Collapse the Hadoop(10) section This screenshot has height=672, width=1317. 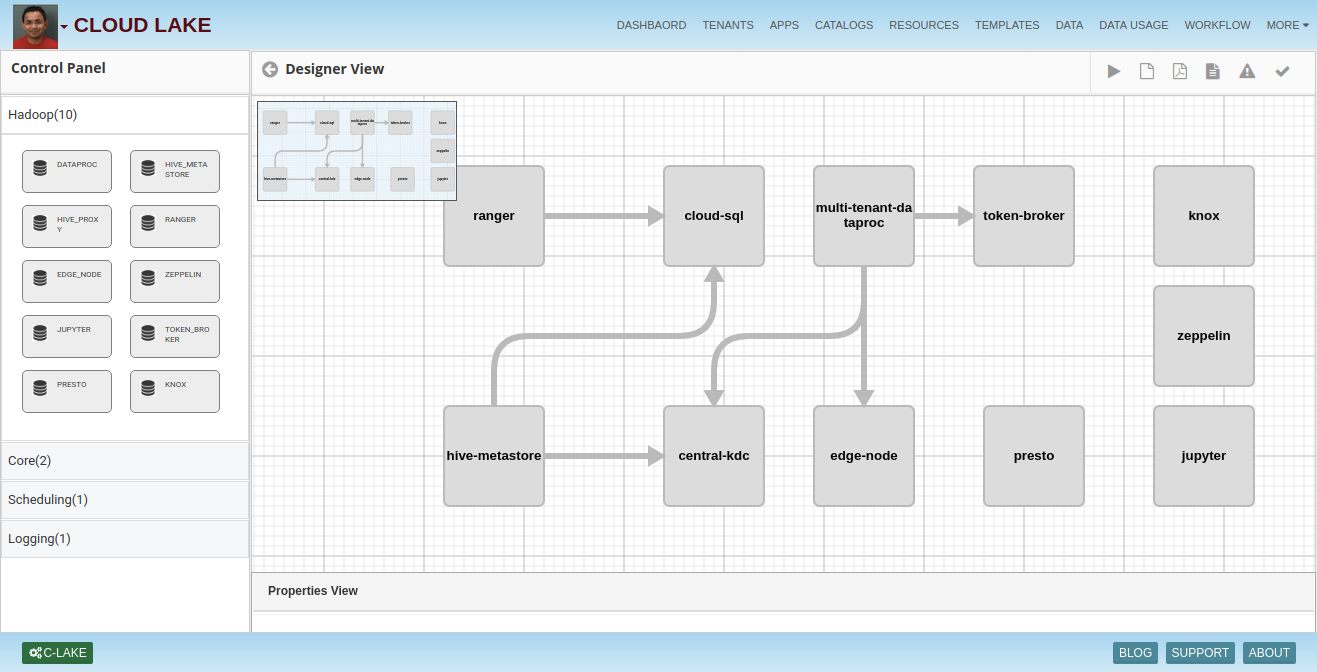click(125, 115)
